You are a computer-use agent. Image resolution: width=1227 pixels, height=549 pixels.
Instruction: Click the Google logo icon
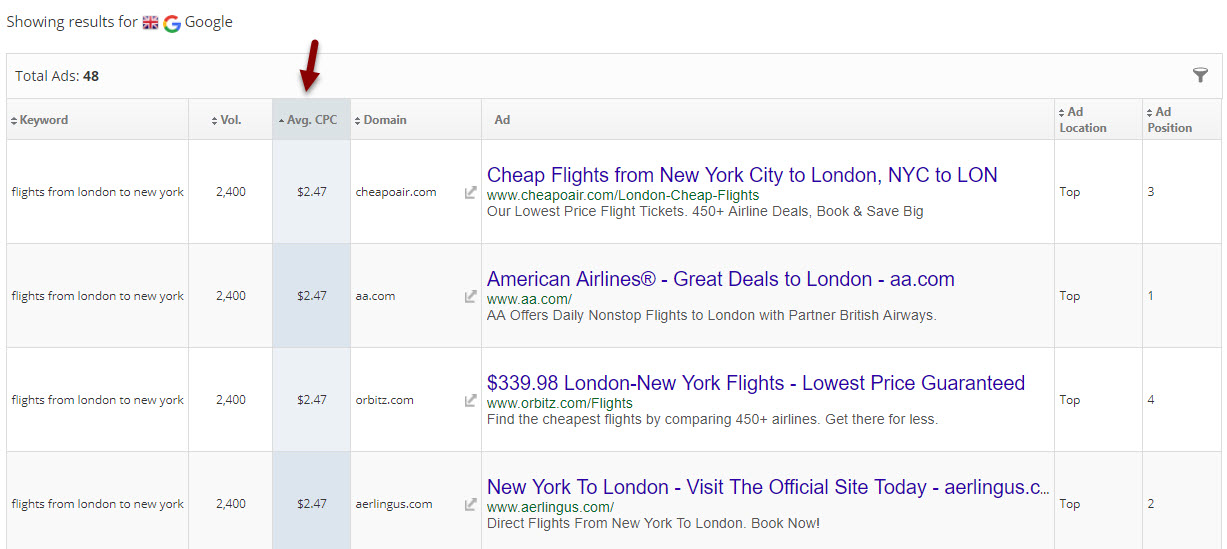[x=172, y=23]
